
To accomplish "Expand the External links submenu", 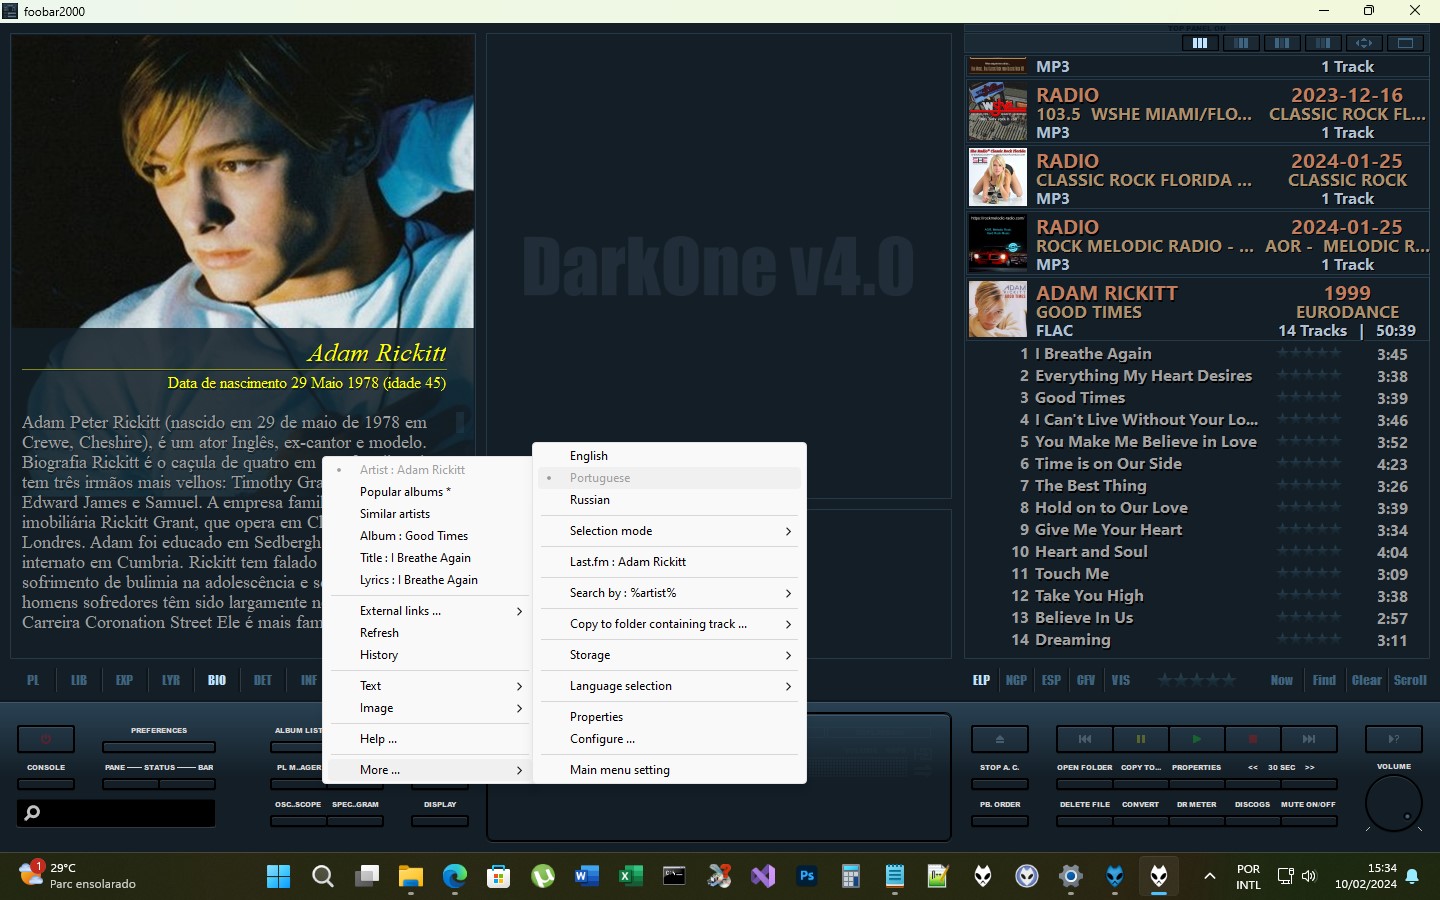I will click(428, 611).
